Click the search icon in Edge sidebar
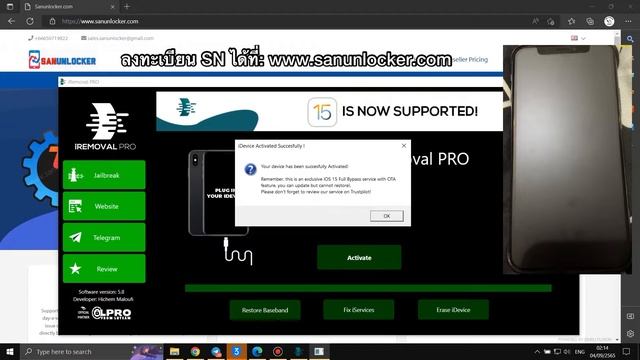Screen dimensions: 640x360 pos(630,39)
